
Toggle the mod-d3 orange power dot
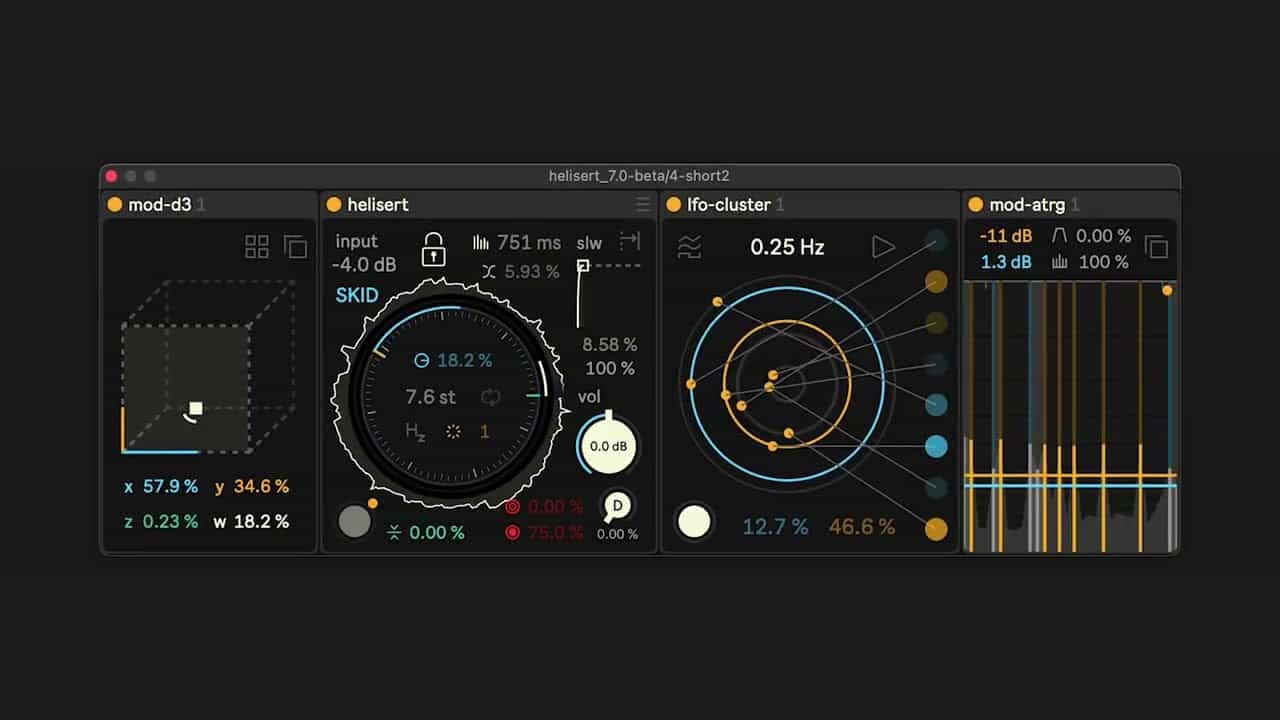point(115,205)
